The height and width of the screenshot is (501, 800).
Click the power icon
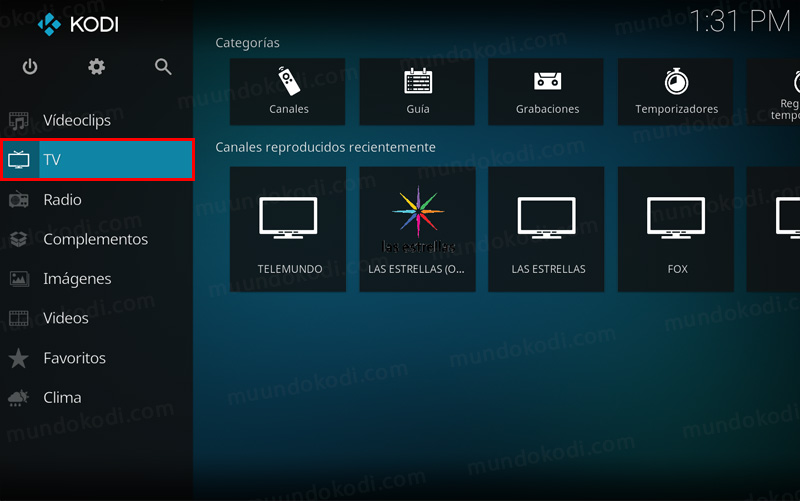[30, 67]
